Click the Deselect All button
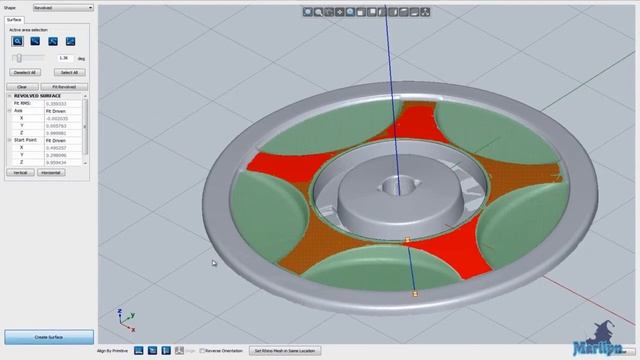Screen dimensions: 640x360 25,73
